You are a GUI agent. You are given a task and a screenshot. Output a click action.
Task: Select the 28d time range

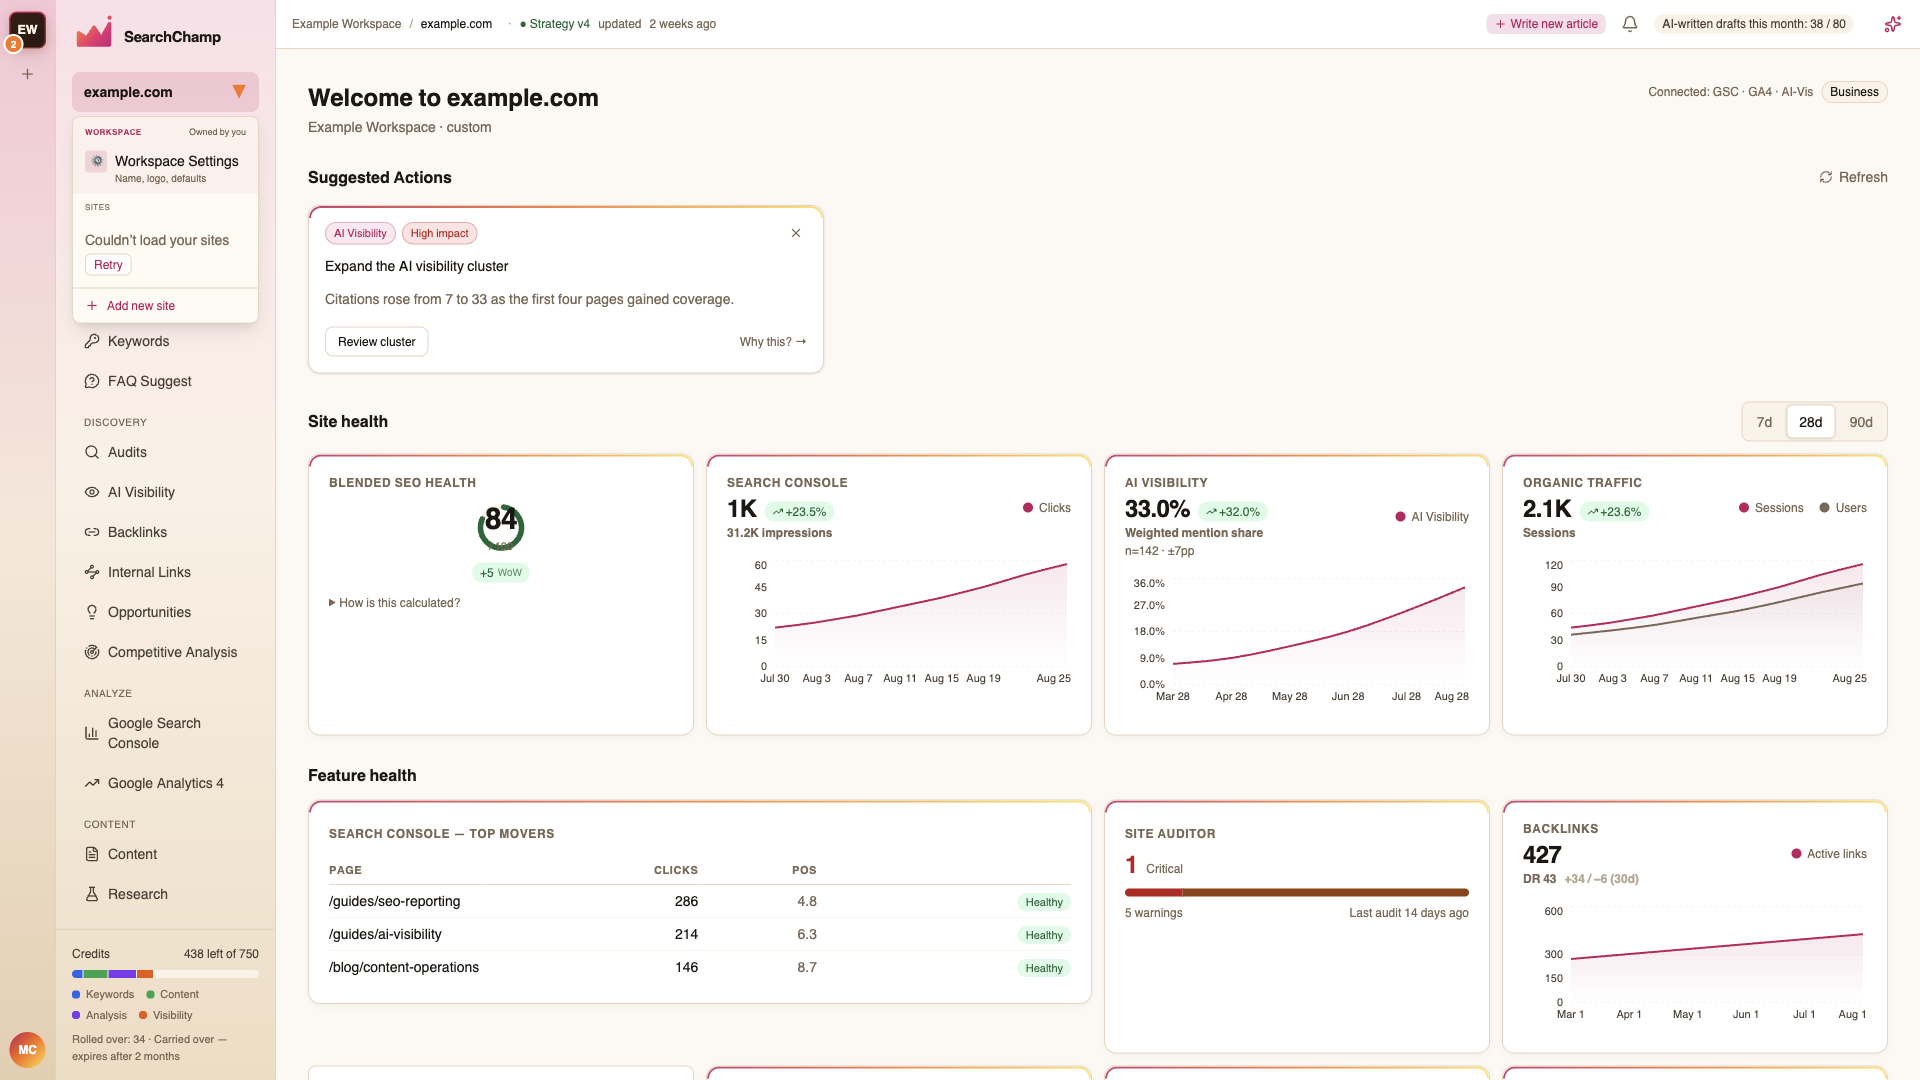click(1810, 422)
